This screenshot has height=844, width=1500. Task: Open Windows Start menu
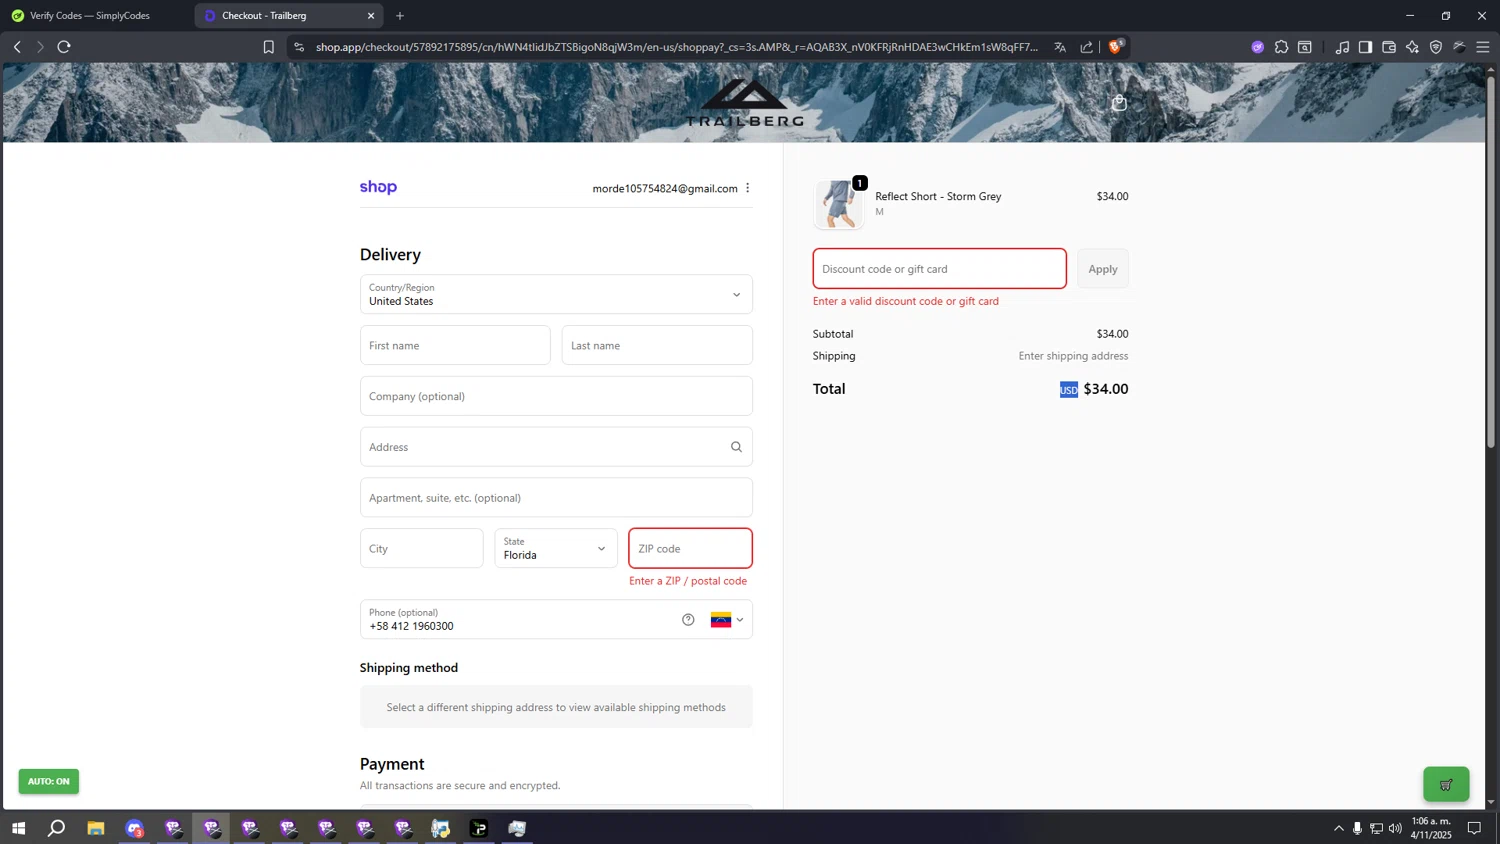pos(18,828)
